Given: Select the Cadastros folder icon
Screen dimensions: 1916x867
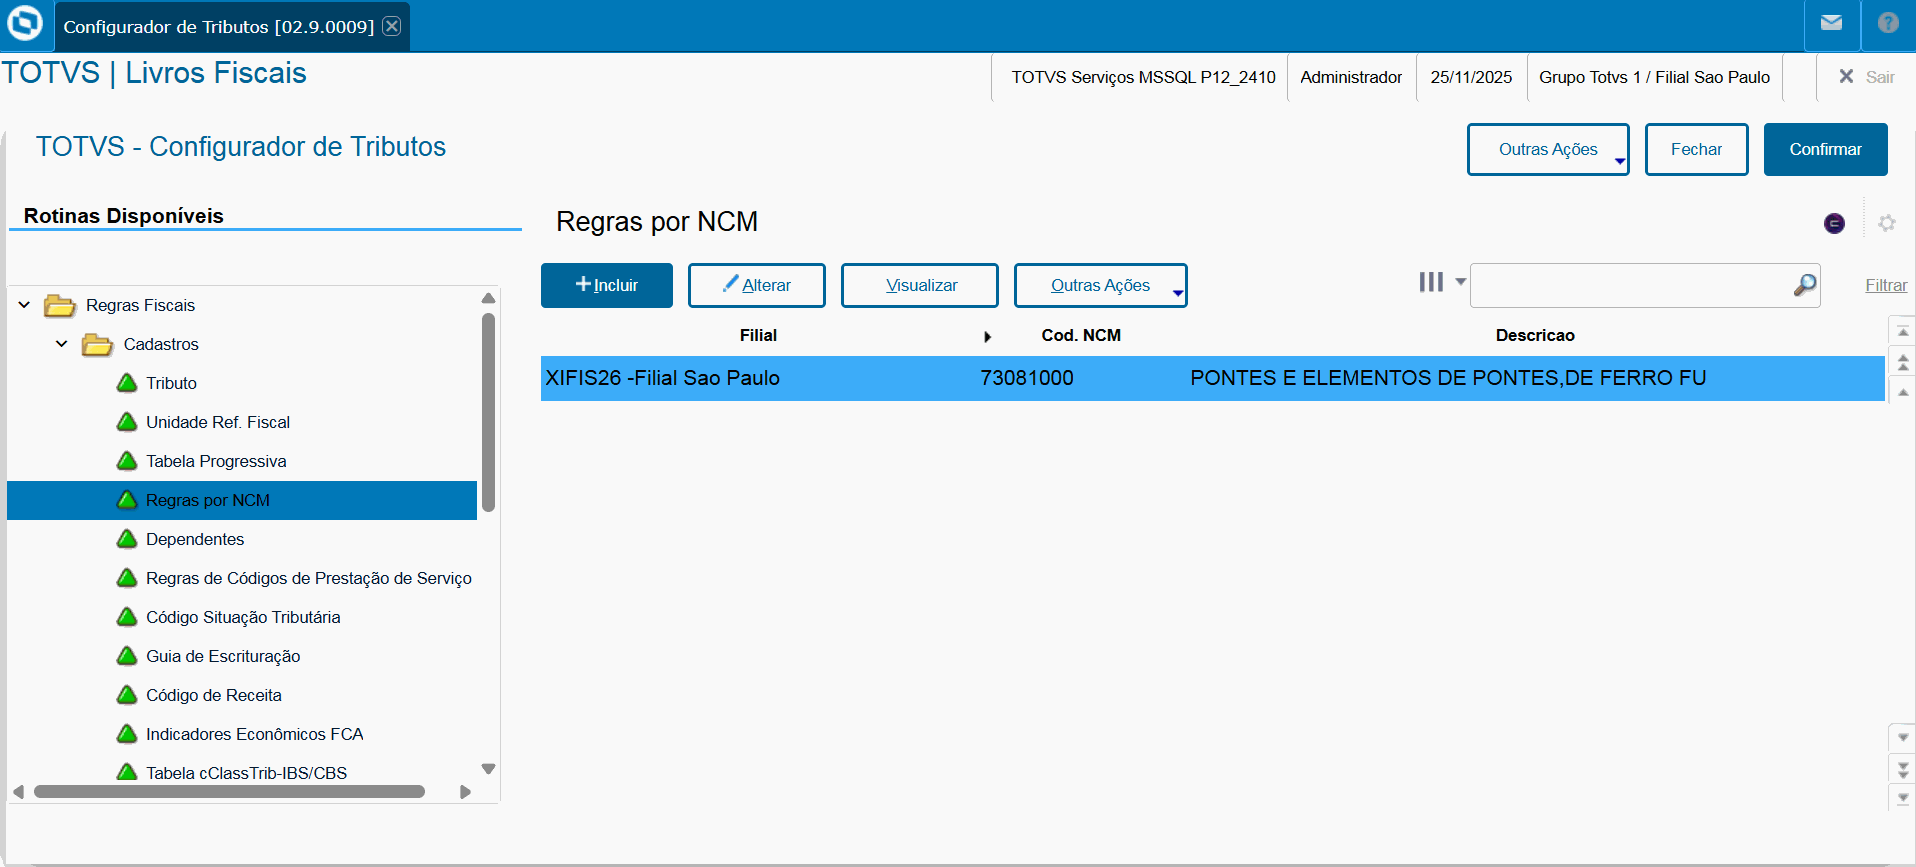Looking at the screenshot, I should 97,344.
